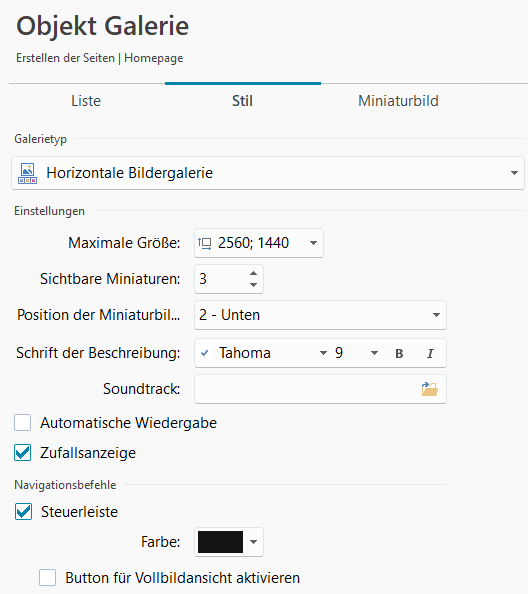
Task: Click the Soundtrack input field
Action: coord(307,389)
